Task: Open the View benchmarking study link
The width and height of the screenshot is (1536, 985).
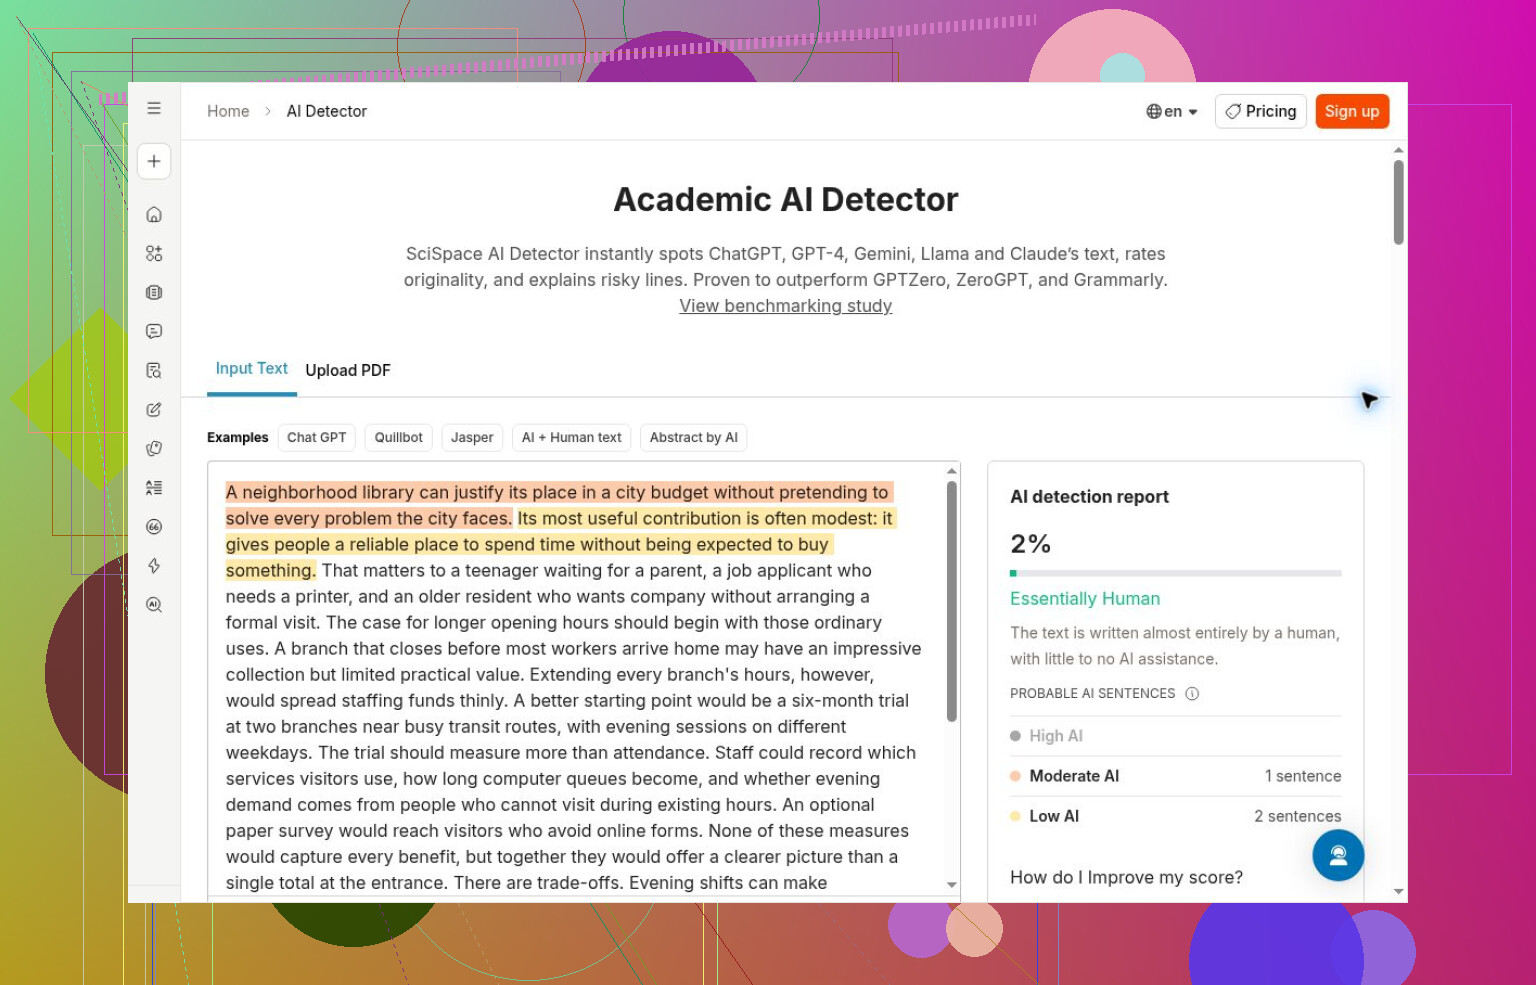Action: point(786,306)
